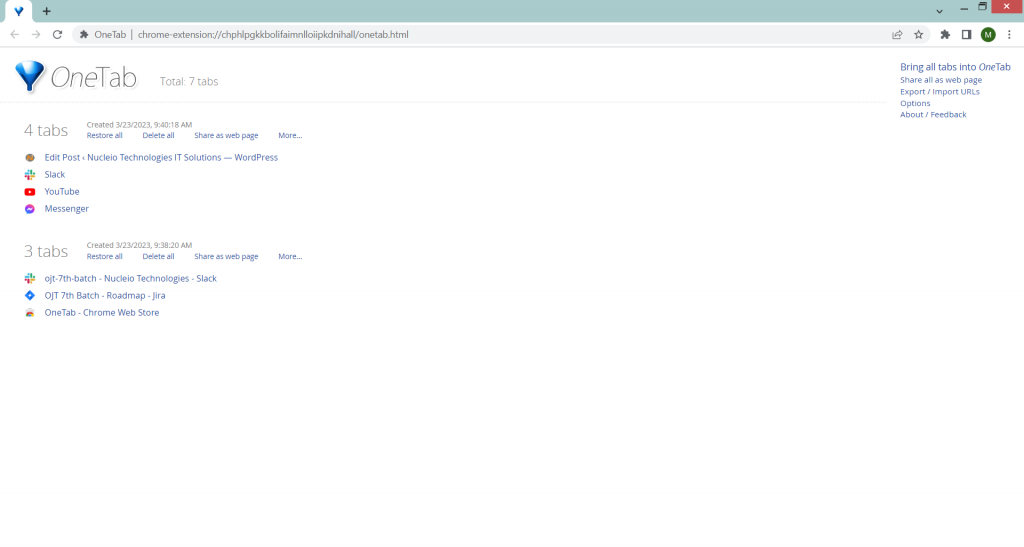Open the tab search chevron

(939, 11)
